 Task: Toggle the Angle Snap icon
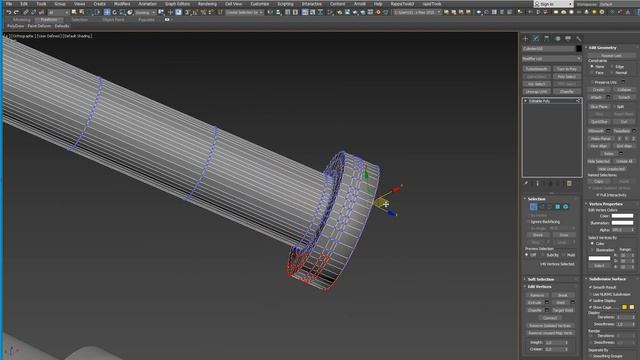(194, 12)
